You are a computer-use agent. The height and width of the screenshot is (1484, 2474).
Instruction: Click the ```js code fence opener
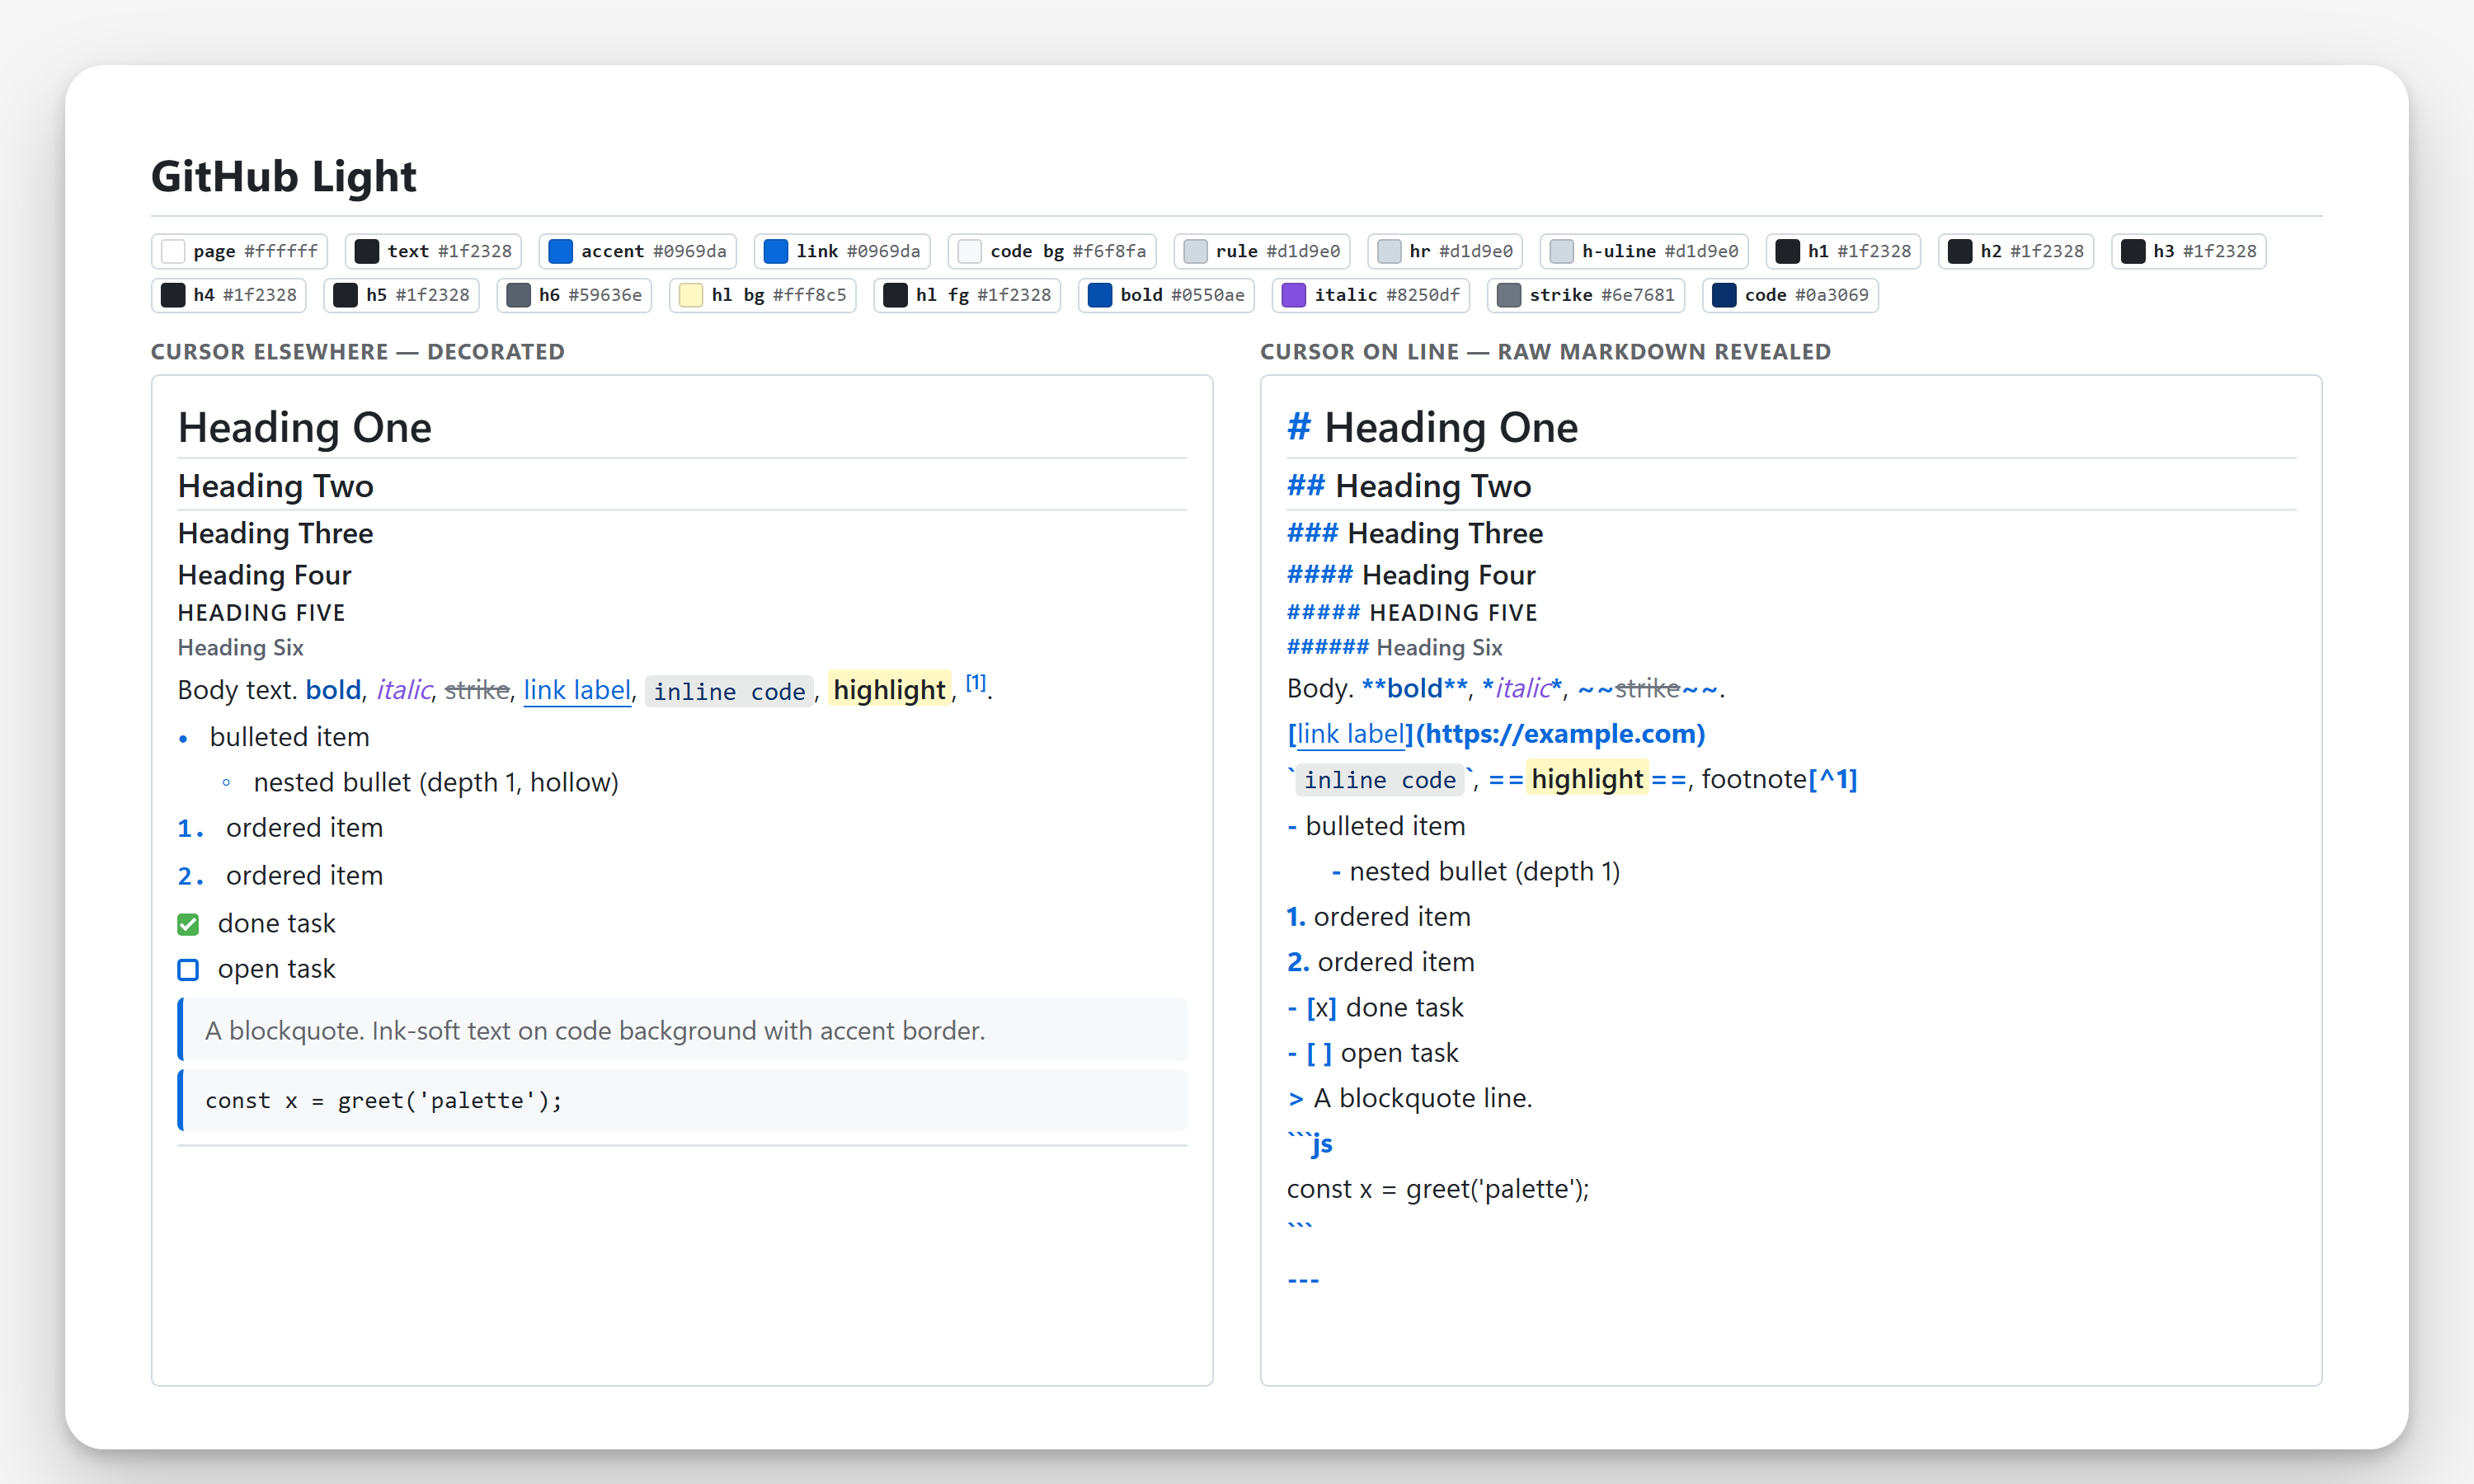point(1310,1143)
